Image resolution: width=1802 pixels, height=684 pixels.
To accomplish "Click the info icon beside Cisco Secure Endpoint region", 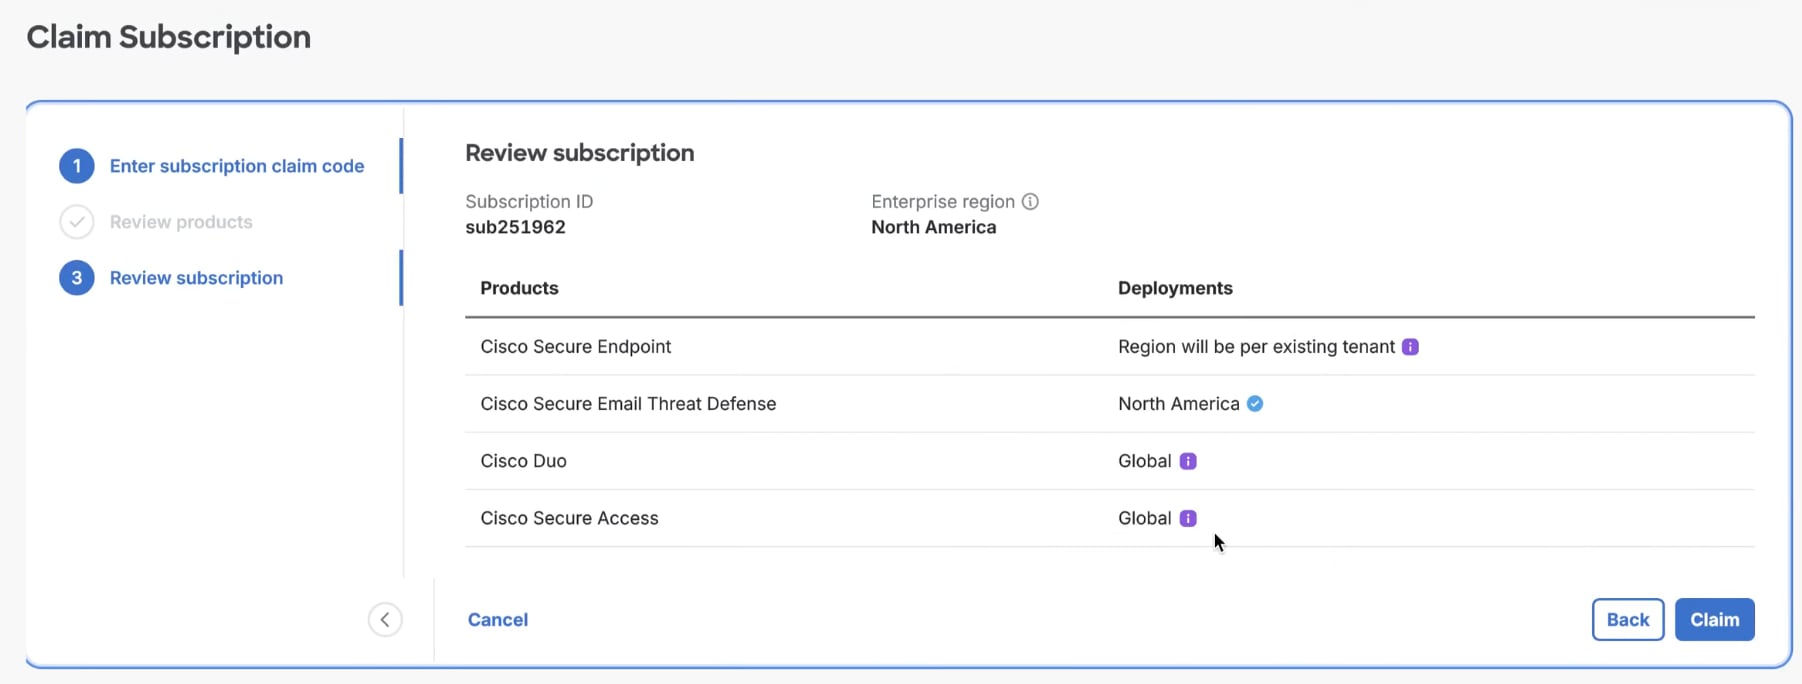I will point(1410,347).
